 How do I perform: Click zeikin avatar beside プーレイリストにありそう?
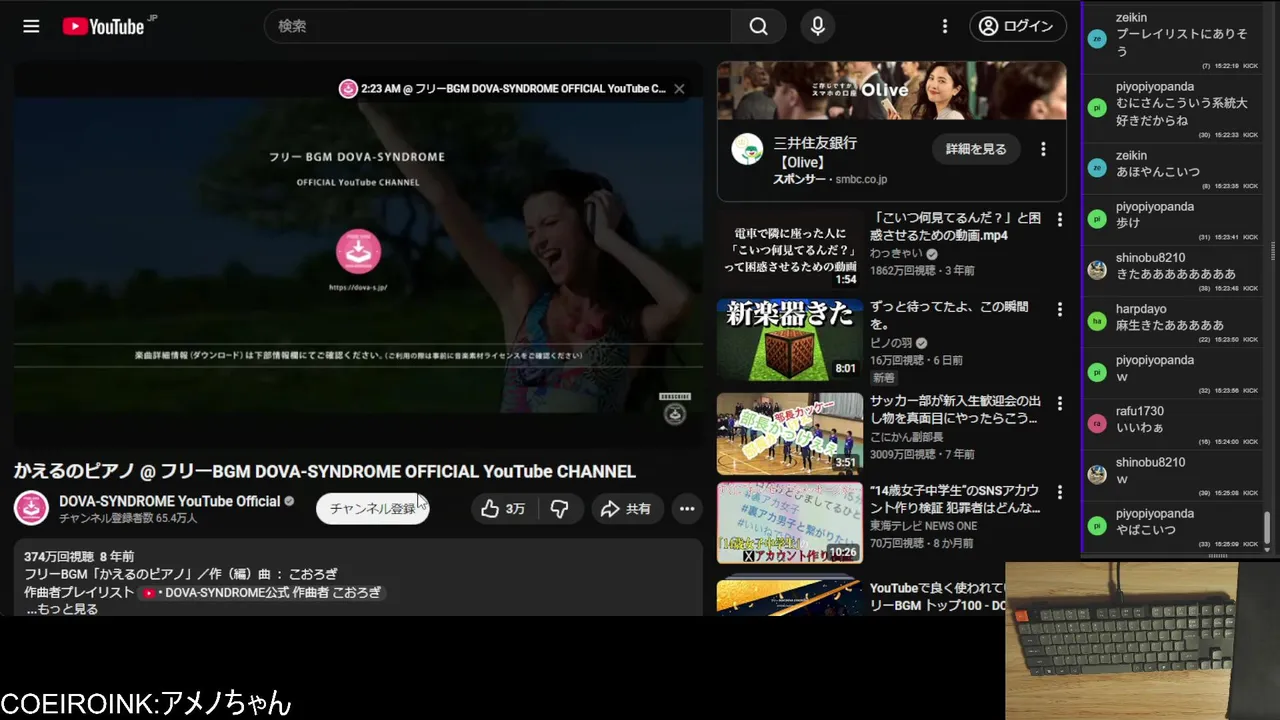1097,39
